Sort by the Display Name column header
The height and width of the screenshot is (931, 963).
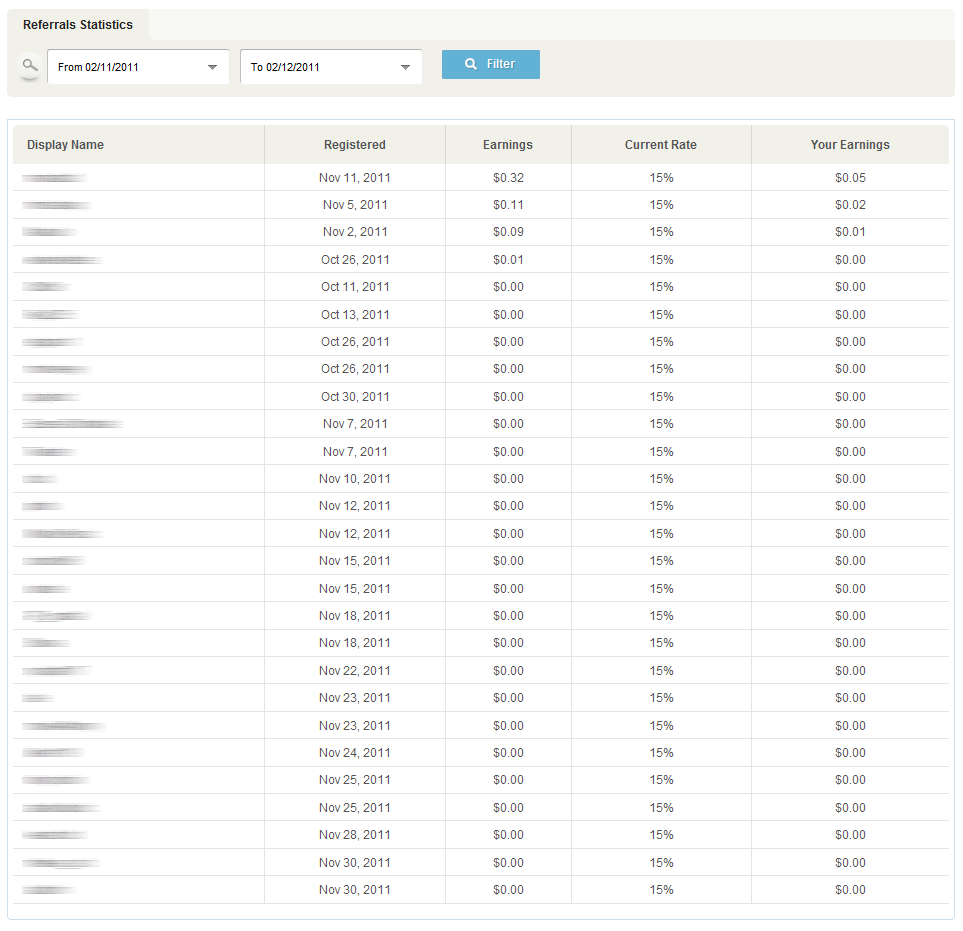click(65, 145)
